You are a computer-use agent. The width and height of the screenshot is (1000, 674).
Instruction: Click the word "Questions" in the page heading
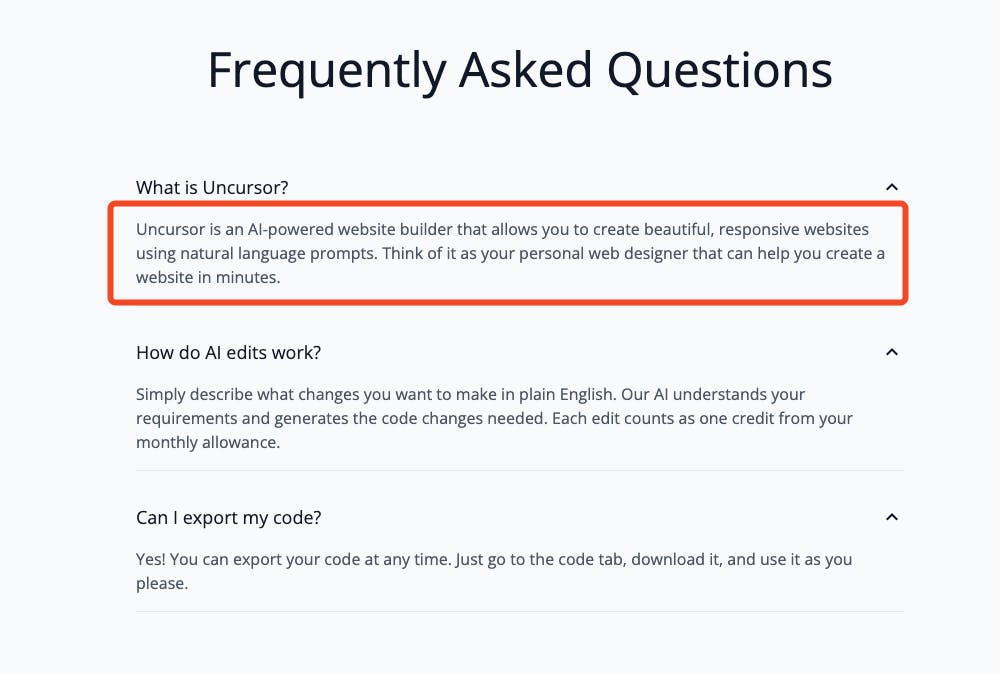tap(719, 70)
